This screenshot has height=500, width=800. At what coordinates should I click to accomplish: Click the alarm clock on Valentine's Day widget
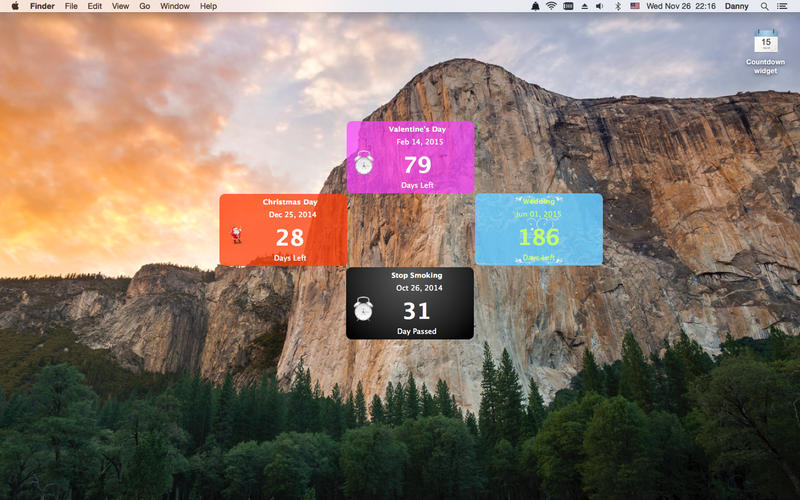pos(364,162)
